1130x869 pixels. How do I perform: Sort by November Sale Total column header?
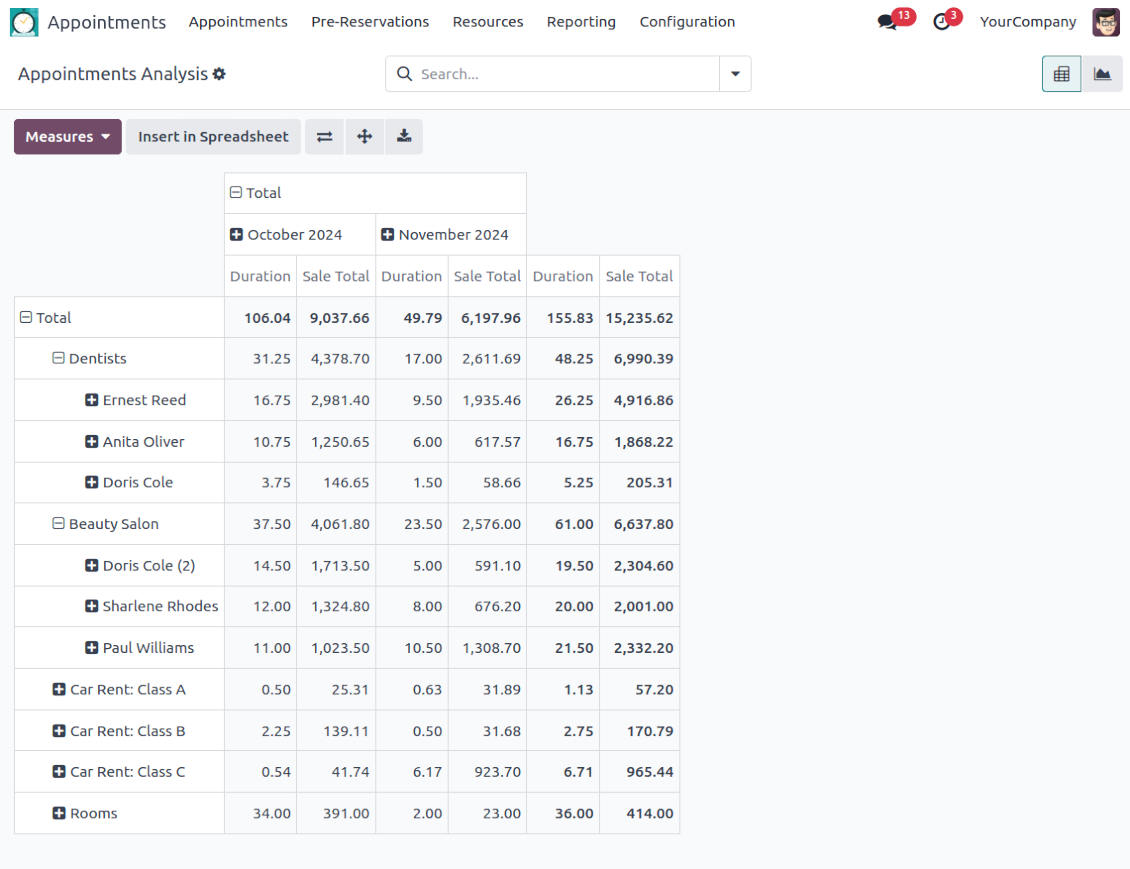coord(487,276)
